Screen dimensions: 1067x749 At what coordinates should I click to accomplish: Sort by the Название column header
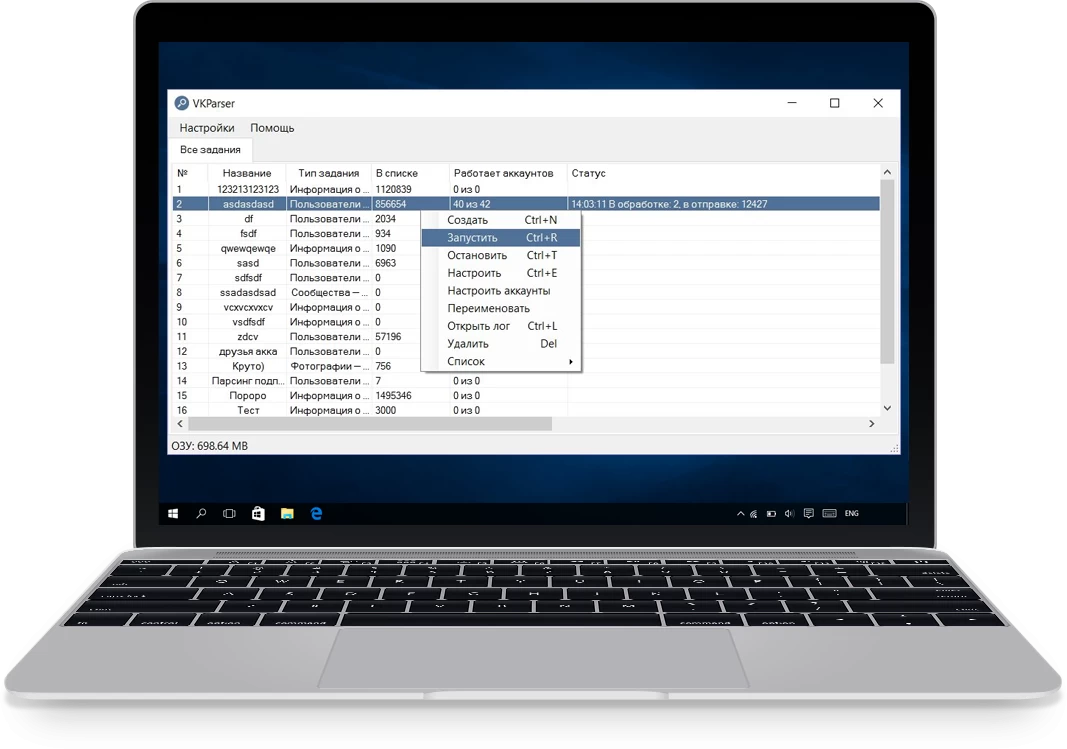pos(246,173)
